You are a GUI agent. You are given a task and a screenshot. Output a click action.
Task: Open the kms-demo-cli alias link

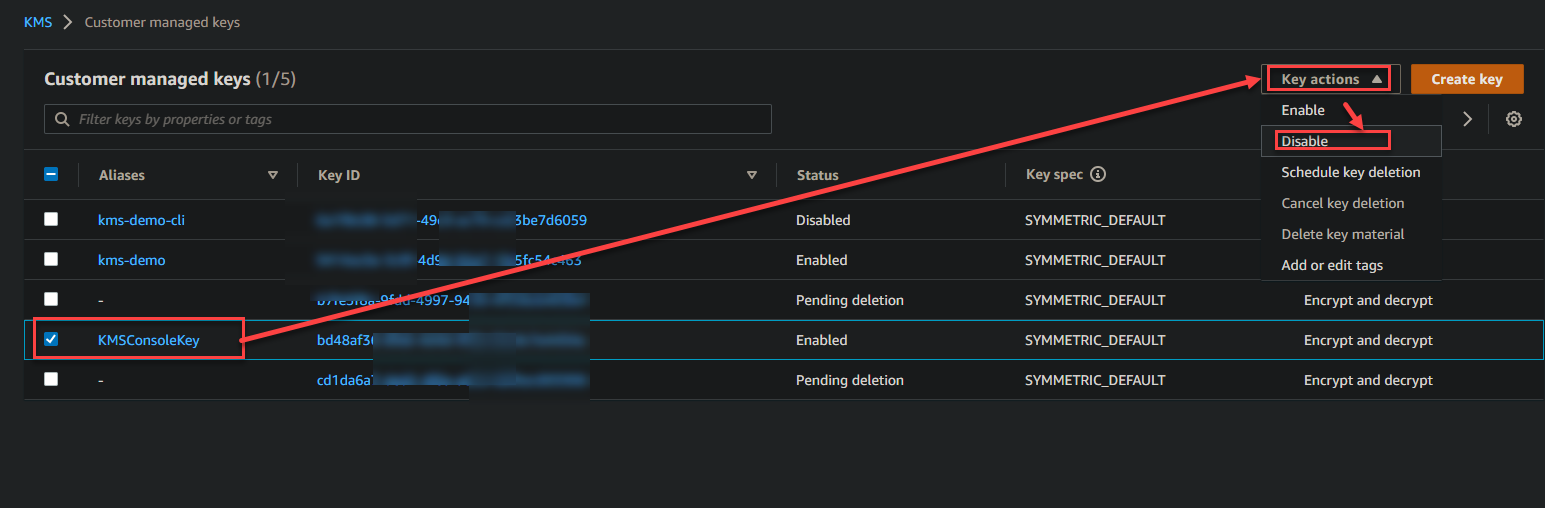(141, 220)
